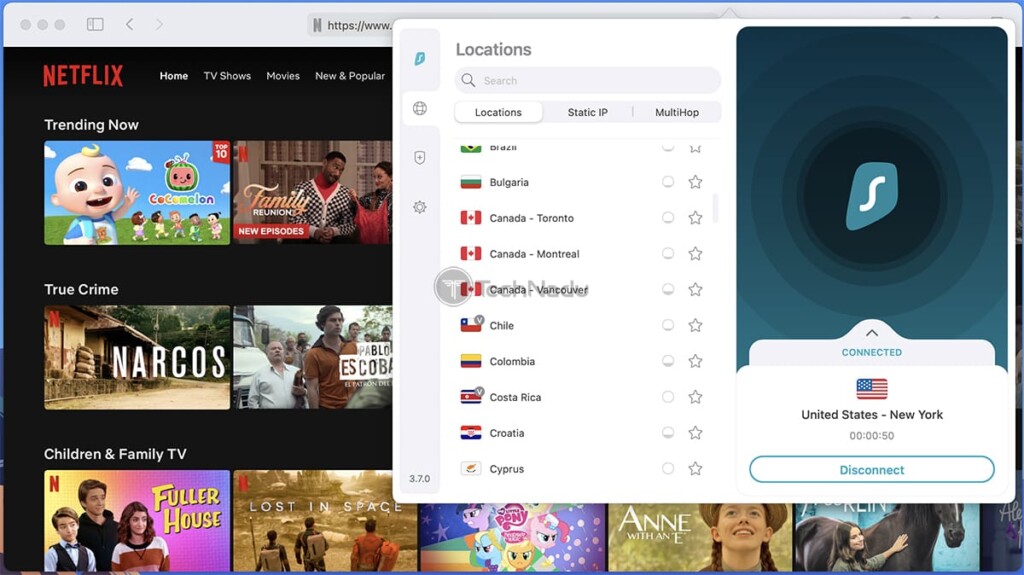Open the globe Locations icon in sidebar
1024x575 pixels.
(420, 108)
